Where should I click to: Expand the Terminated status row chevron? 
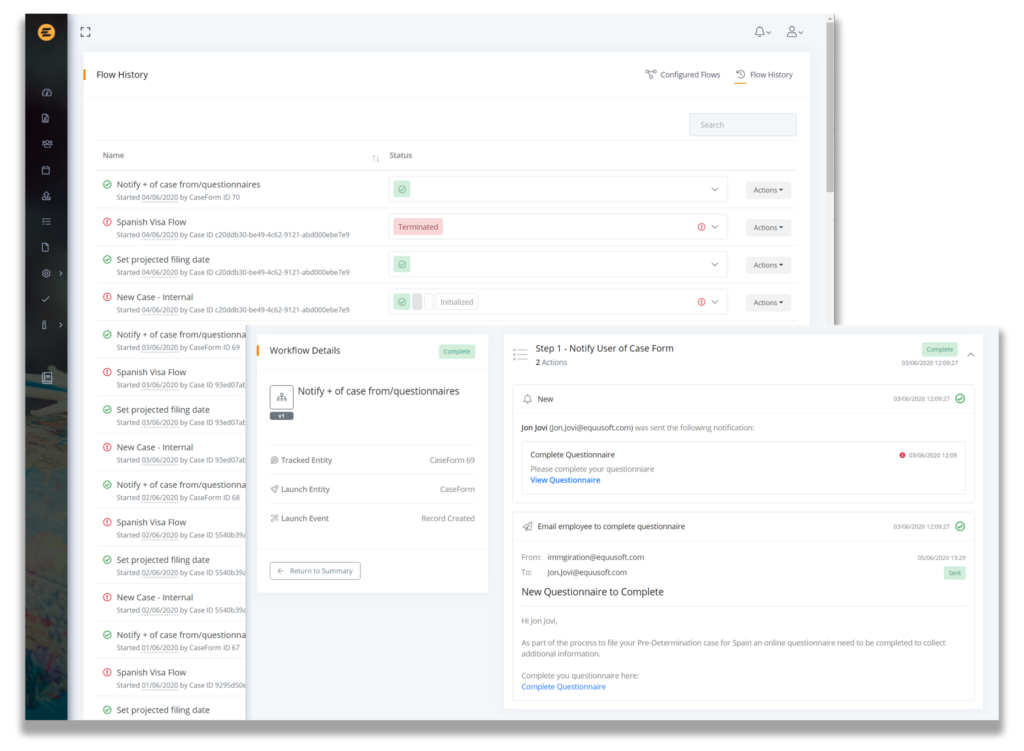click(x=715, y=227)
